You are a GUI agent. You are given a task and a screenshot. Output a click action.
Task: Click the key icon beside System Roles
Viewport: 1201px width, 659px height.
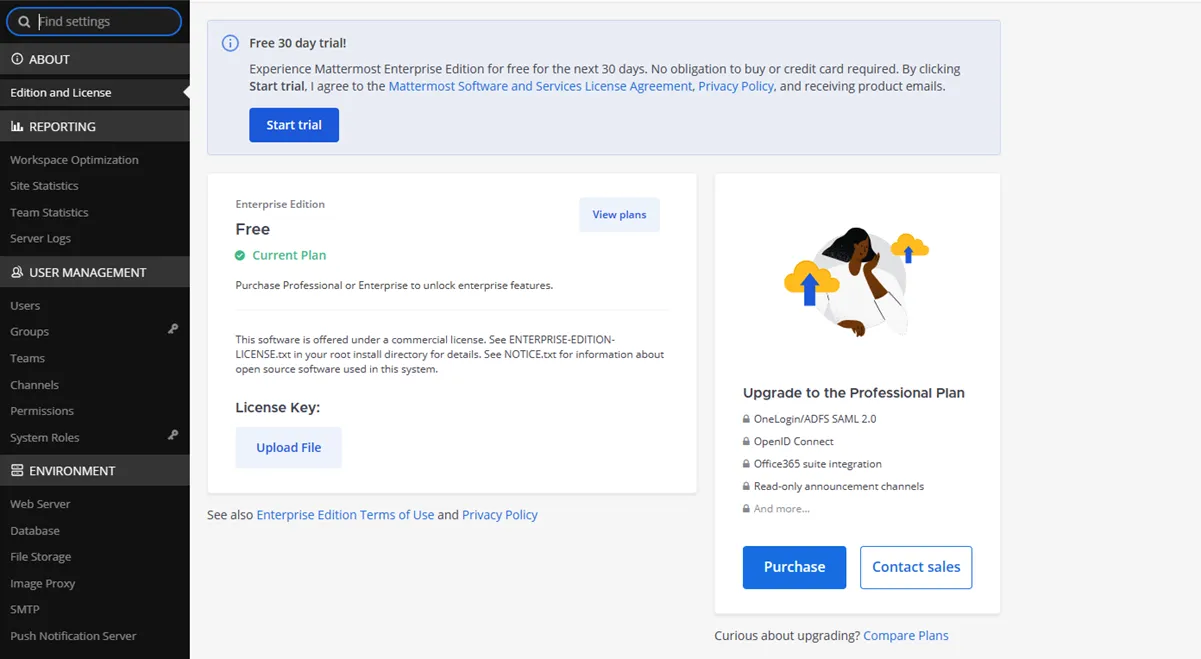point(173,435)
